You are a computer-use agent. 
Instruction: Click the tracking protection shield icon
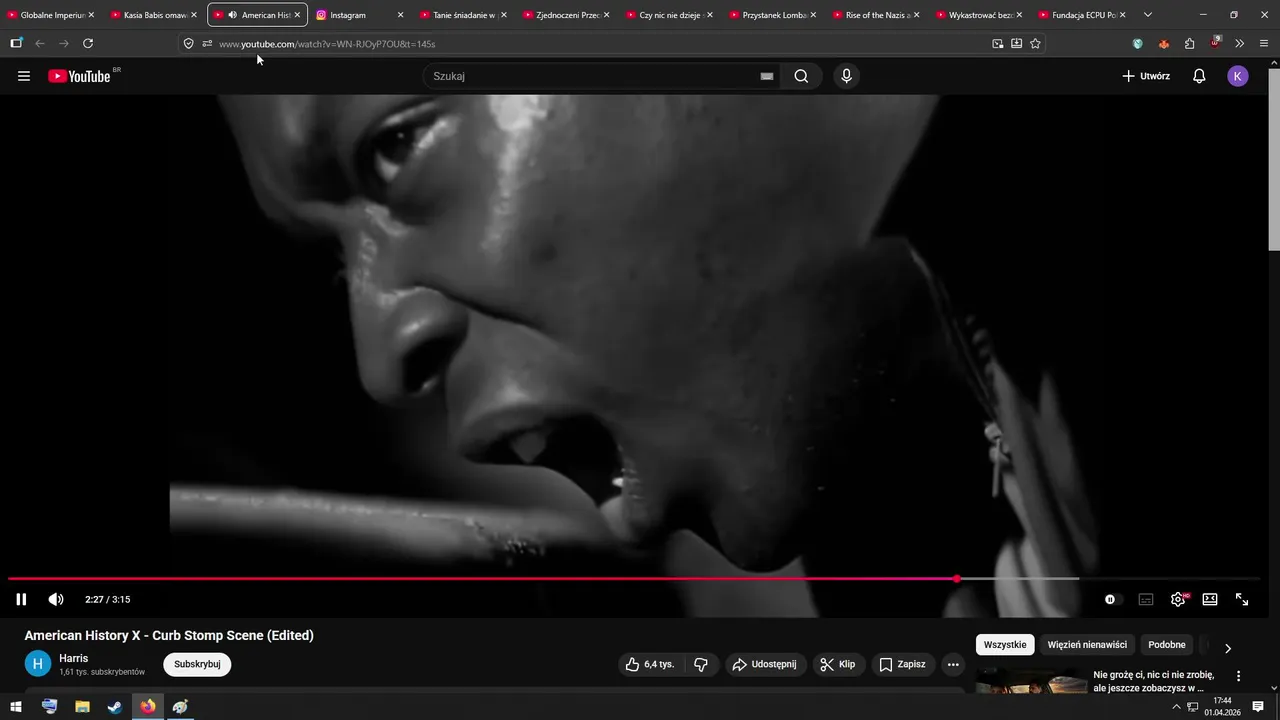[188, 44]
